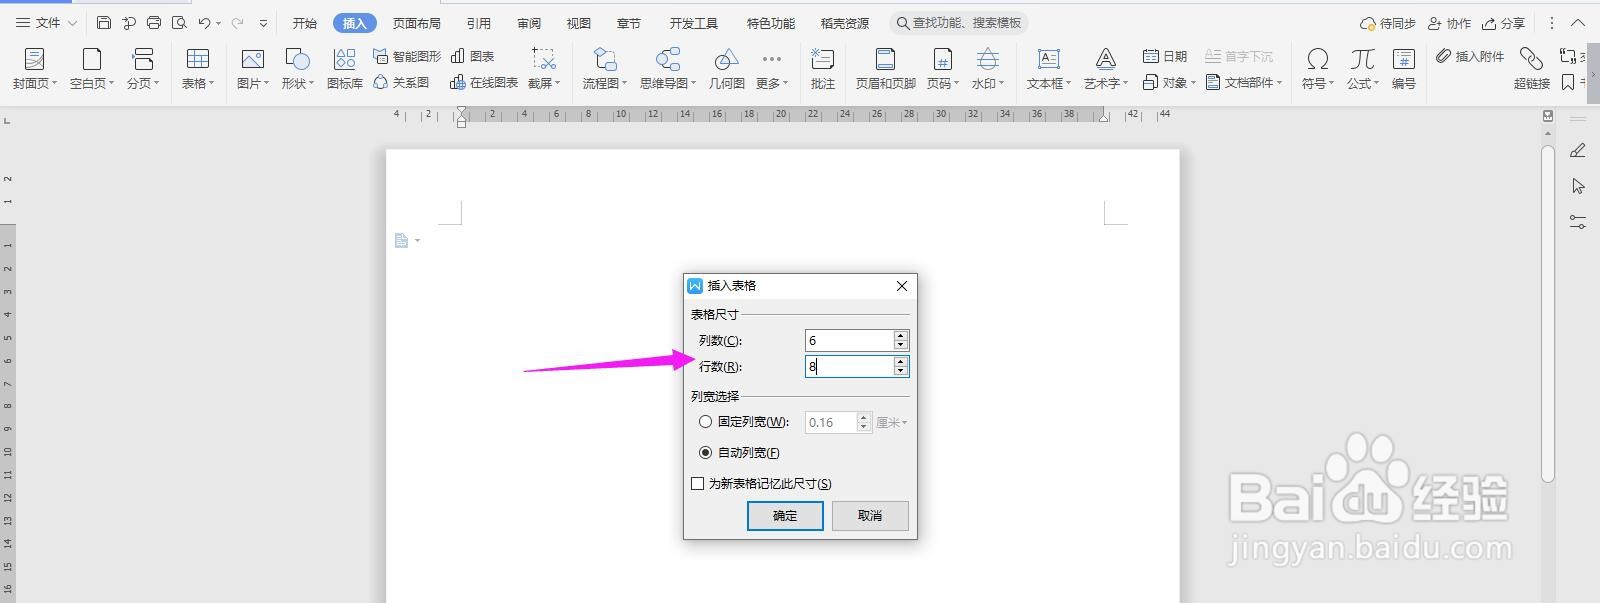Click the pen icon in the right sidebar
This screenshot has width=1600, height=603.
[1578, 151]
